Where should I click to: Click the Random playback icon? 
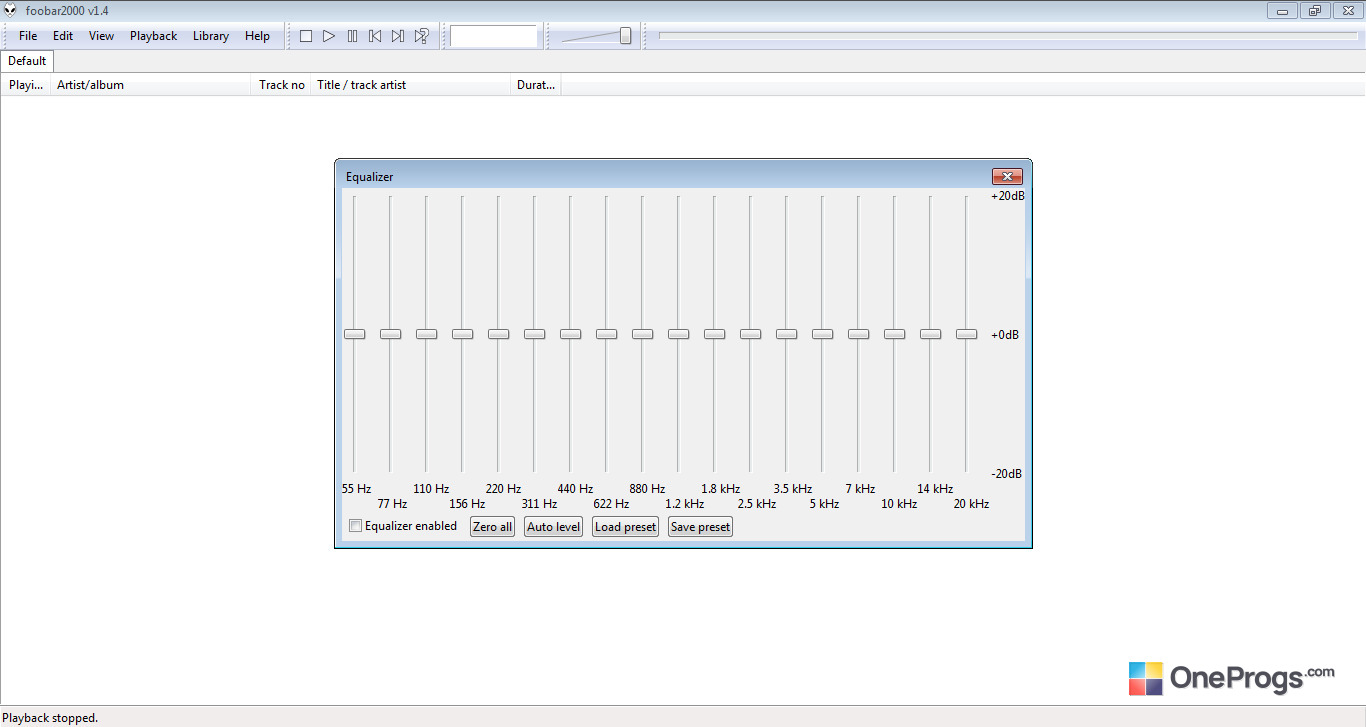(x=421, y=36)
